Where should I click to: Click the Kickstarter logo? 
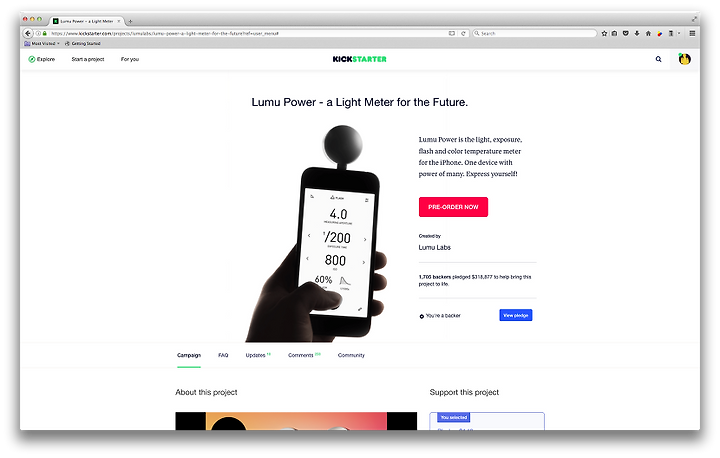360,59
